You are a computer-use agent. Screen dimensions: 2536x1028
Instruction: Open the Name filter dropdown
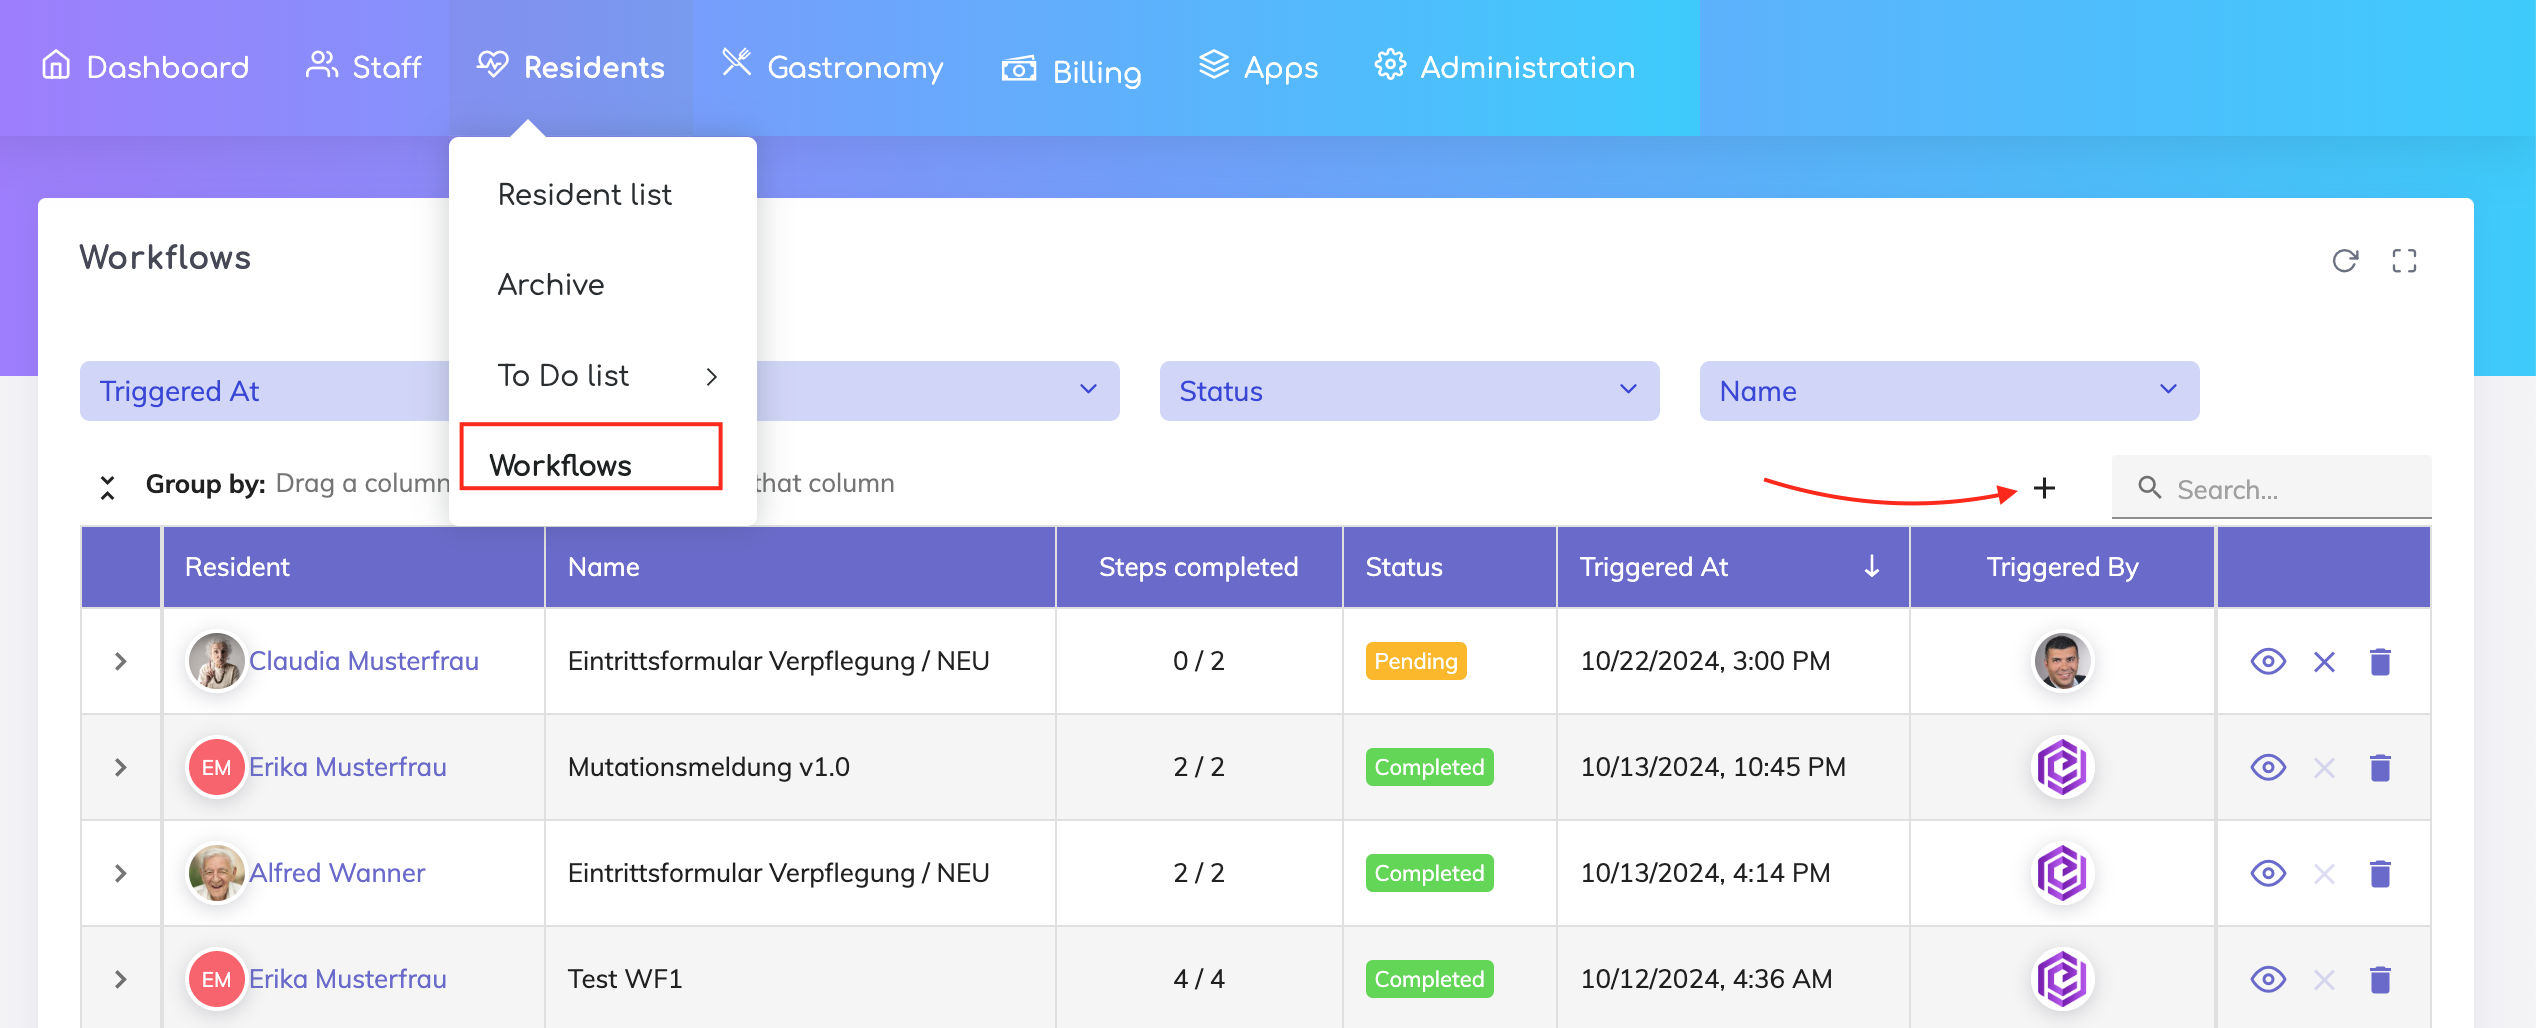[x=1948, y=391]
